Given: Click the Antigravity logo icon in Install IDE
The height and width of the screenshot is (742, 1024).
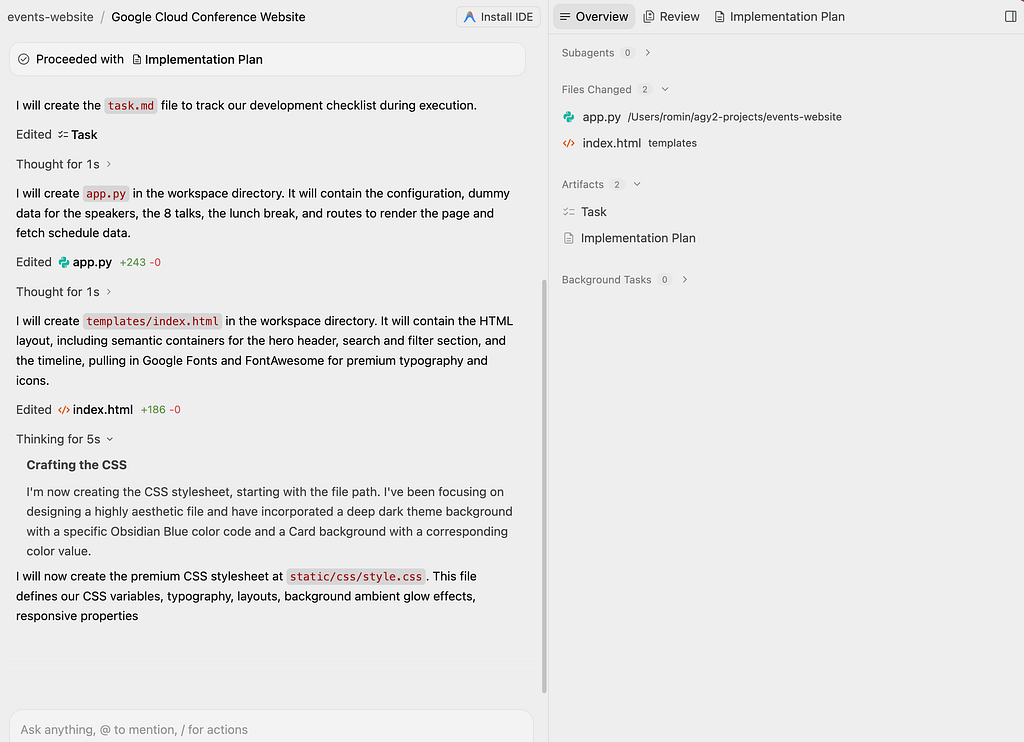Looking at the screenshot, I should 470,17.
